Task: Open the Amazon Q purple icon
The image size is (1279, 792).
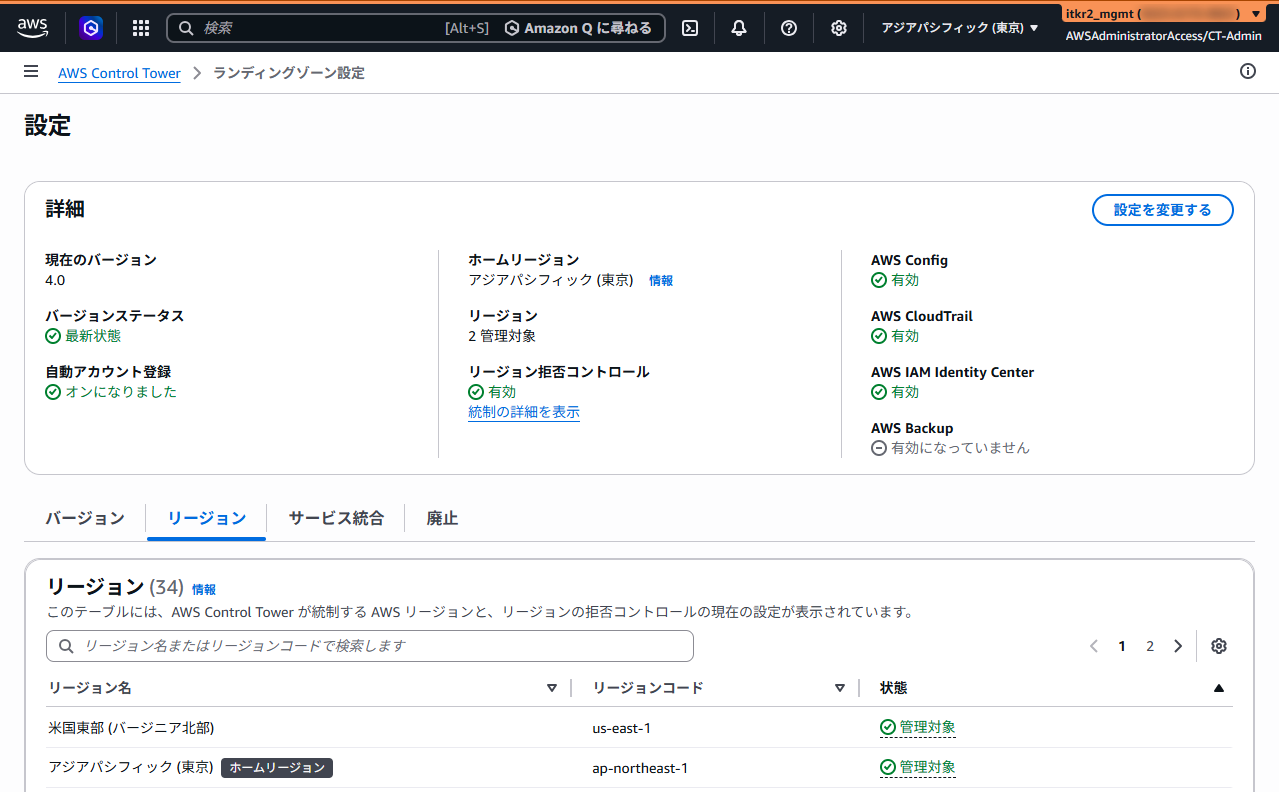Action: pos(91,28)
